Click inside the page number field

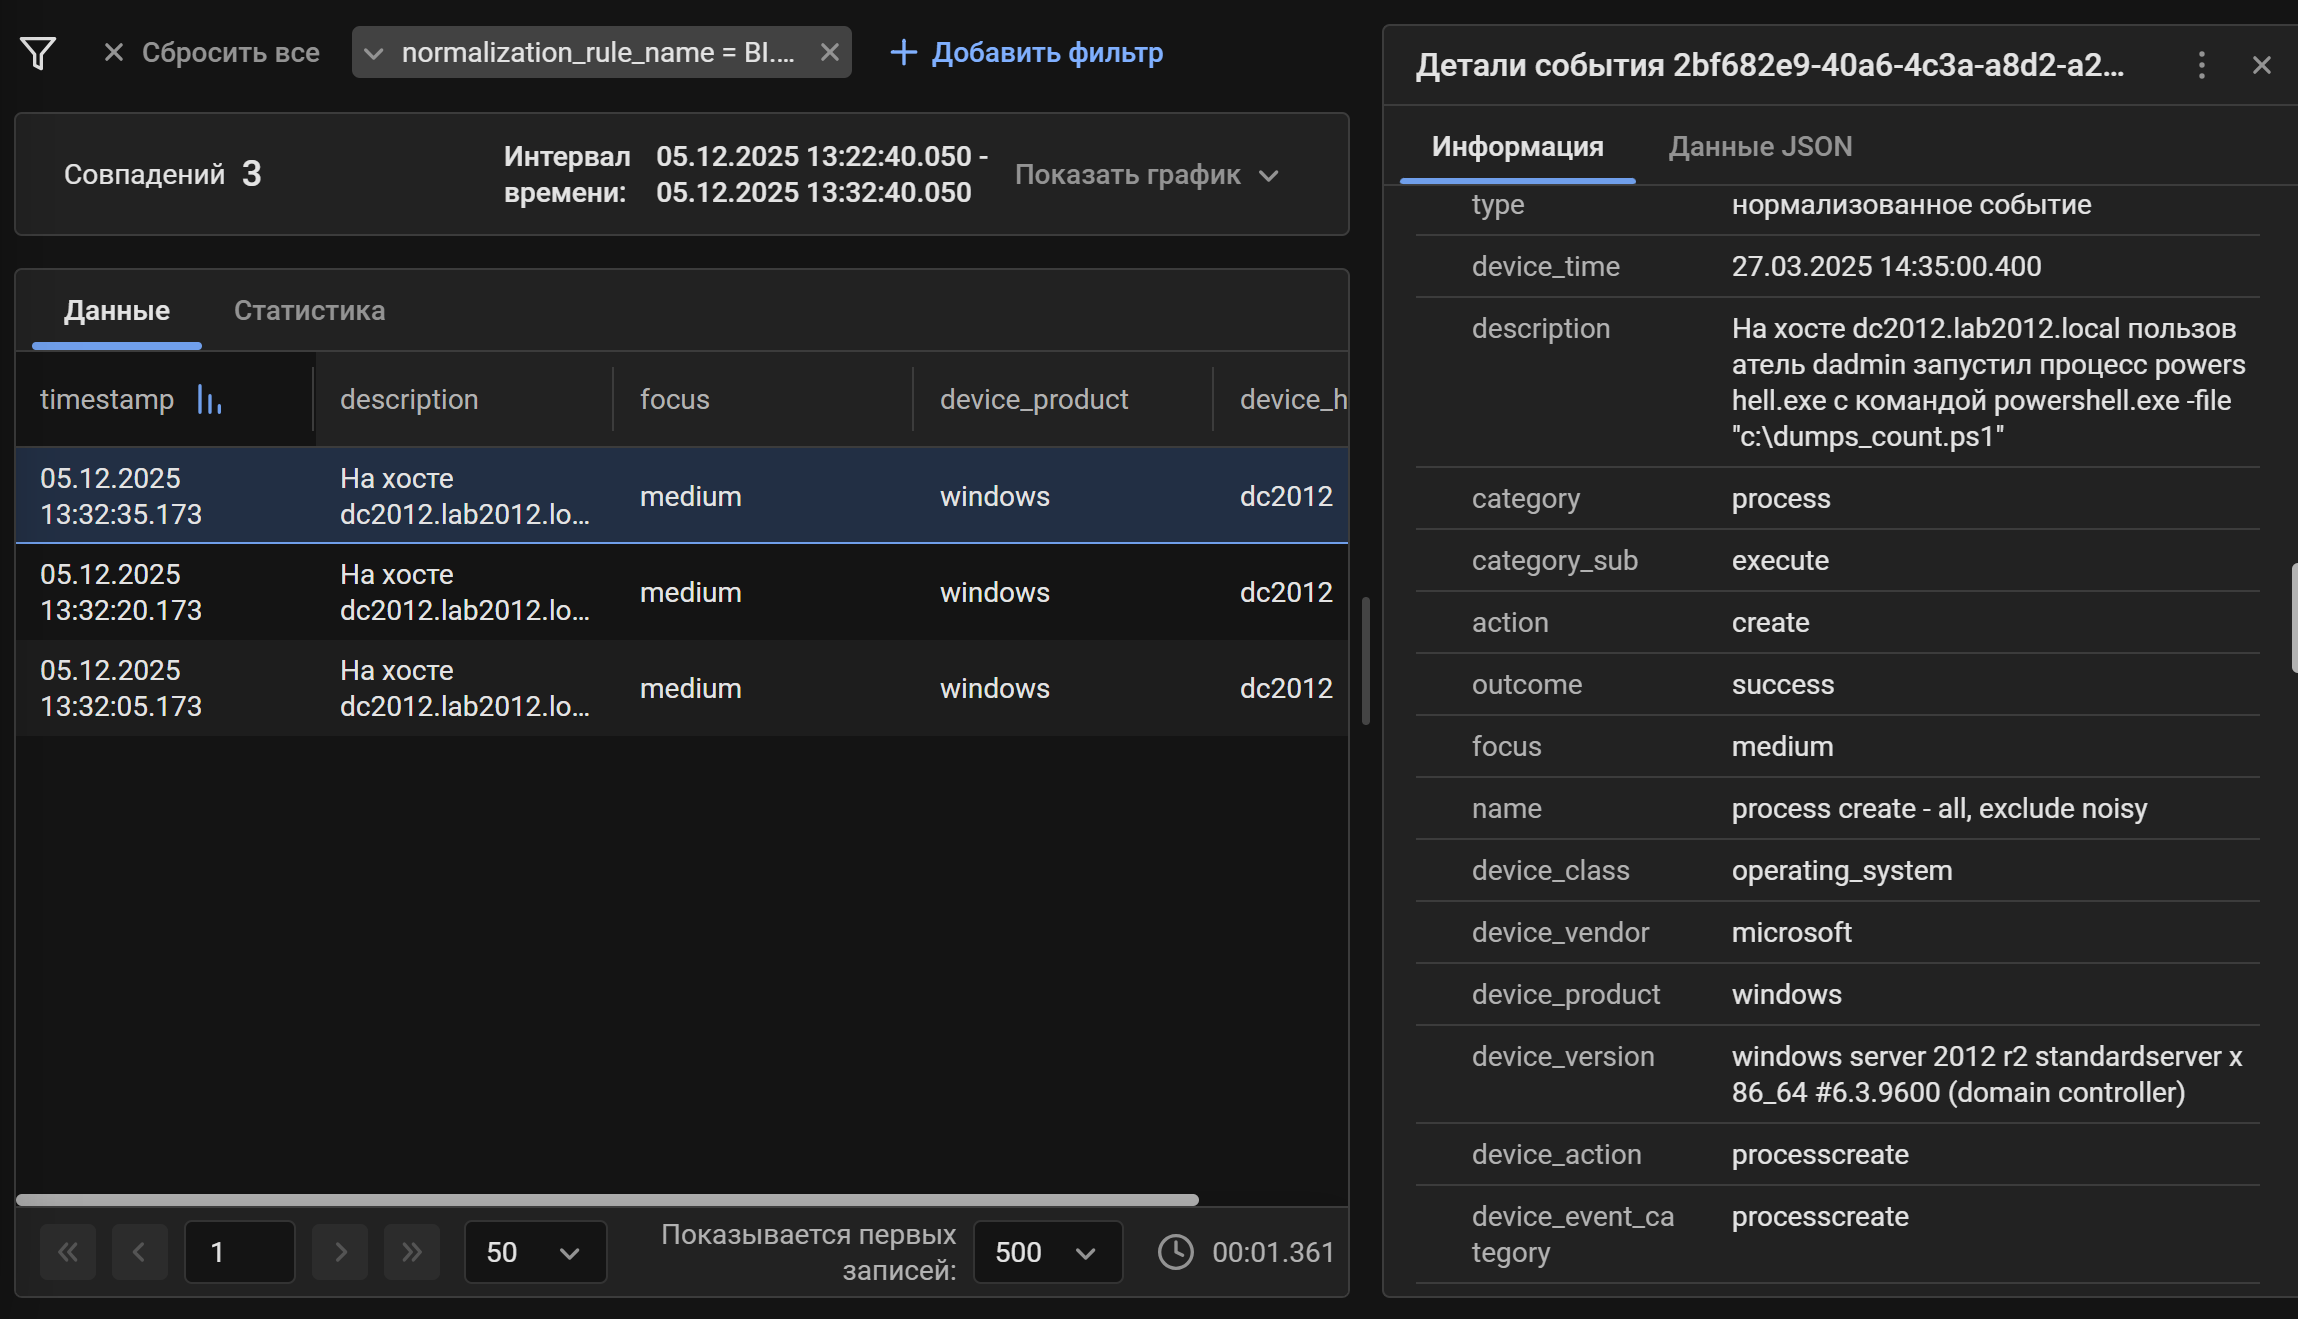click(x=239, y=1251)
